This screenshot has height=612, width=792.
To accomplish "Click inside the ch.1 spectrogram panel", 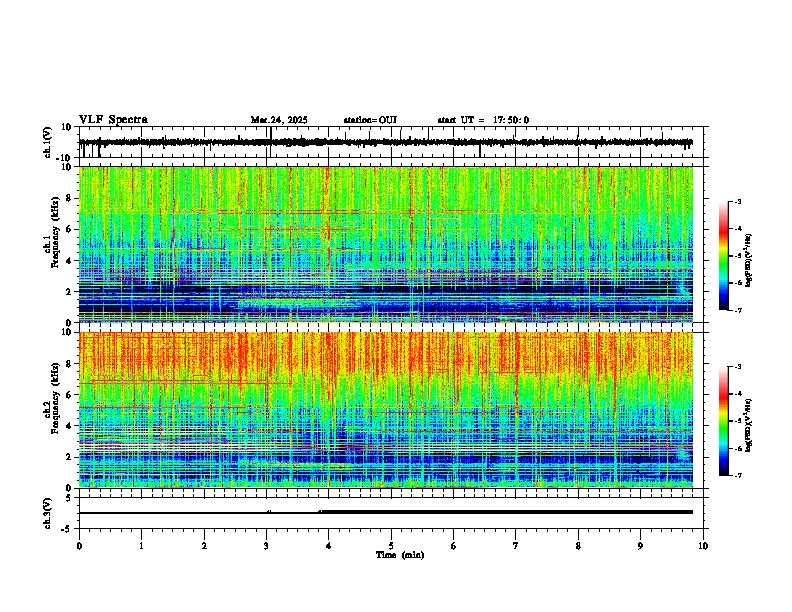I will coord(386,244).
